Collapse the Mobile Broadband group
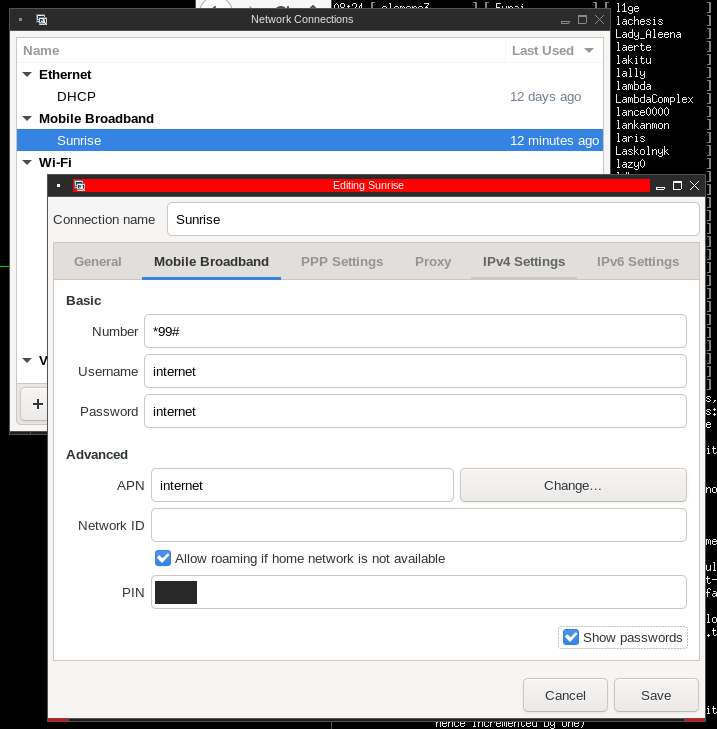717x729 pixels. click(27, 119)
